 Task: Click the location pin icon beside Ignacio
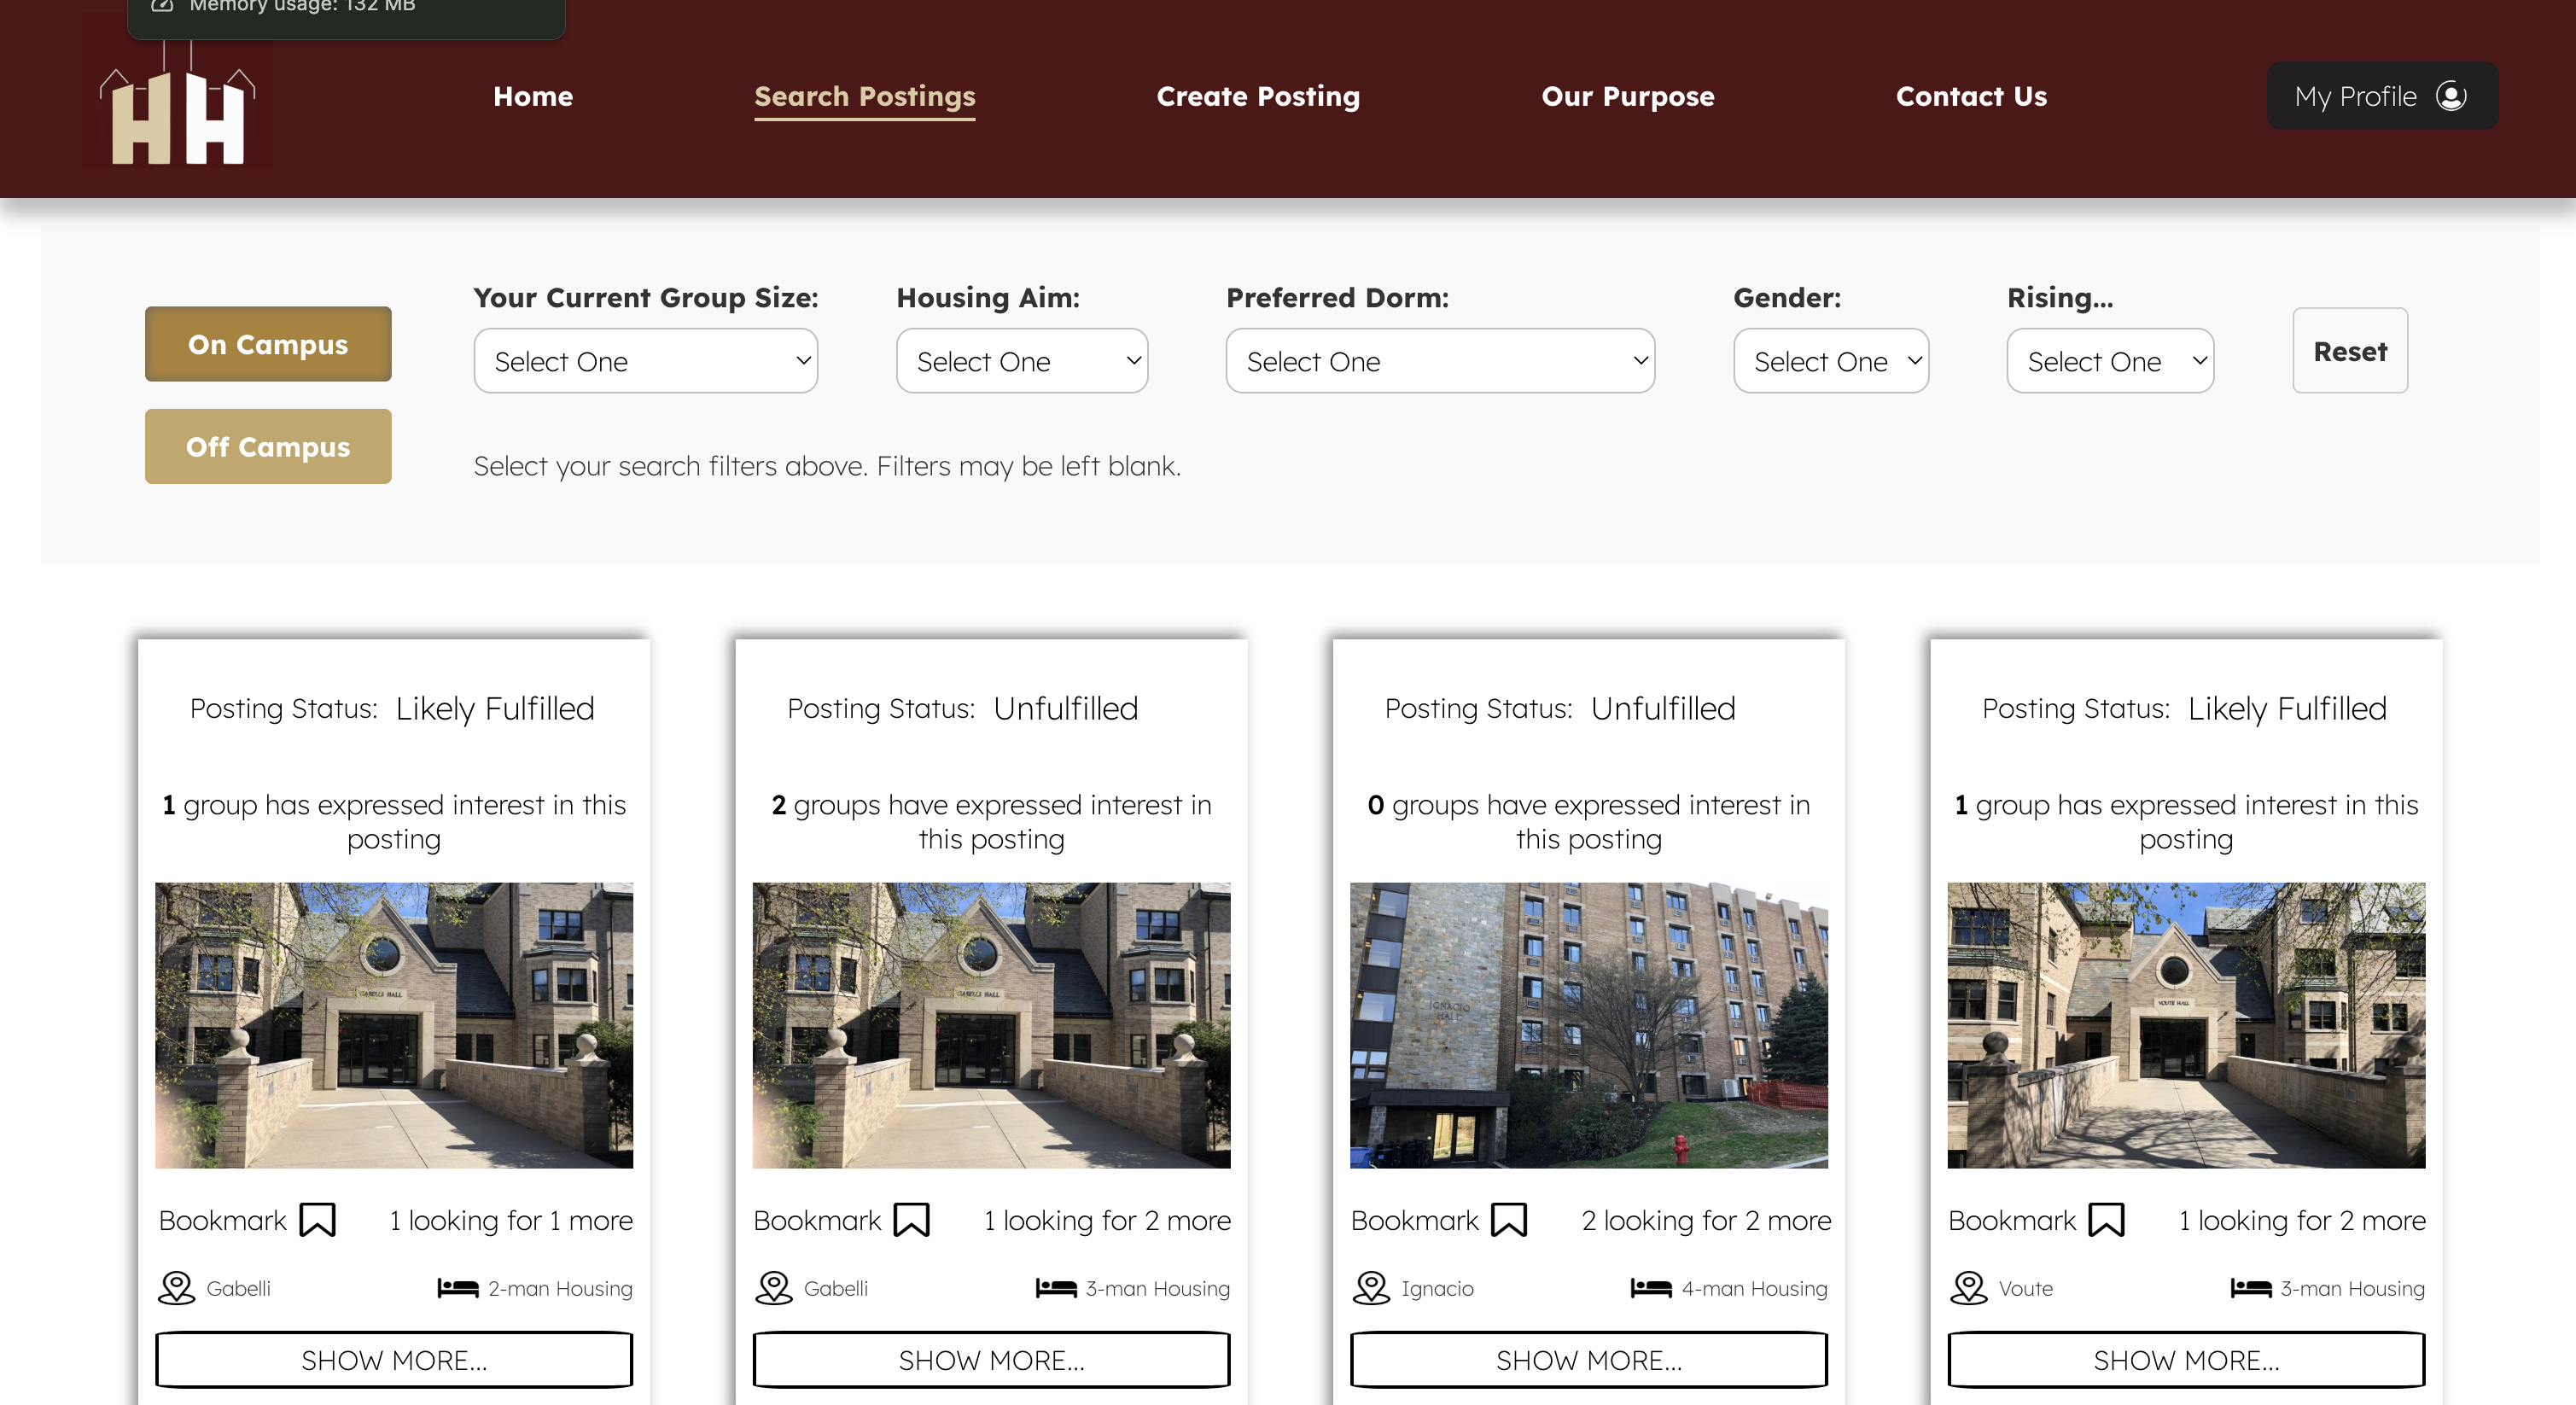coord(1371,1288)
